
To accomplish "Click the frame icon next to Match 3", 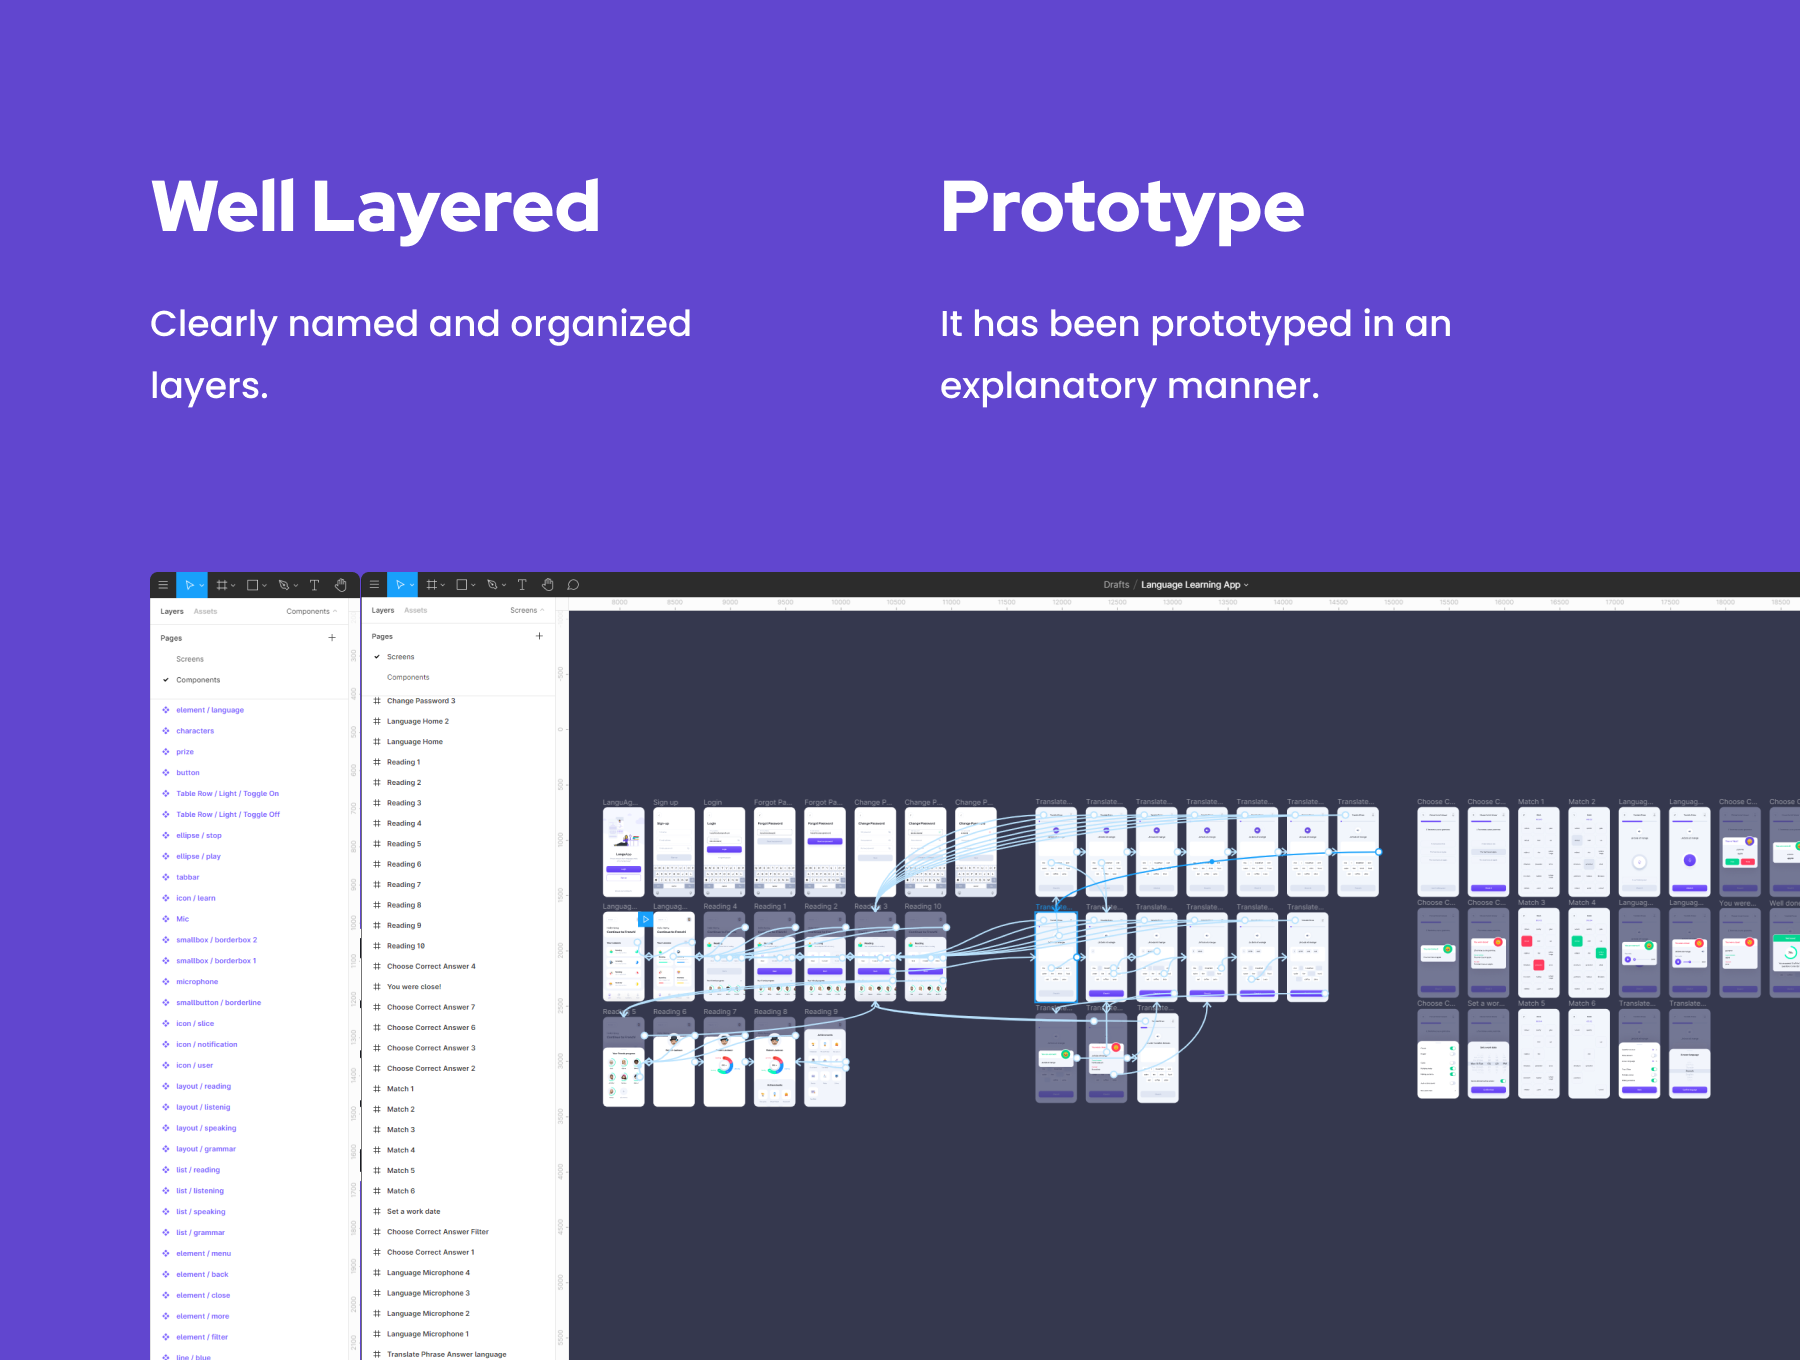I will pos(377,1130).
